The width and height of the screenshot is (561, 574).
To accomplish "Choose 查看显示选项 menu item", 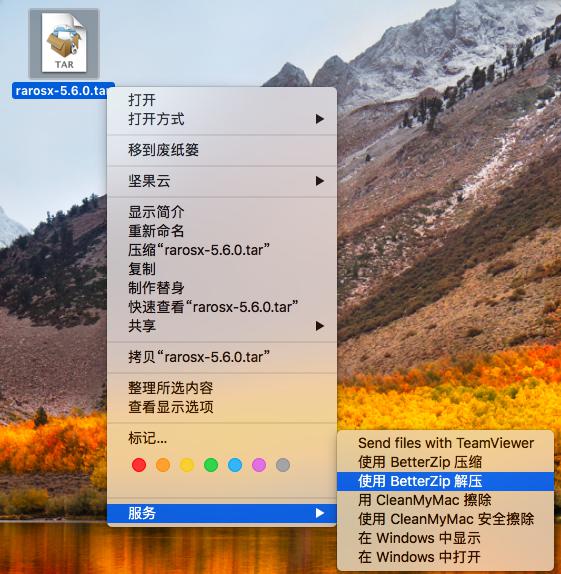I will [222, 407].
